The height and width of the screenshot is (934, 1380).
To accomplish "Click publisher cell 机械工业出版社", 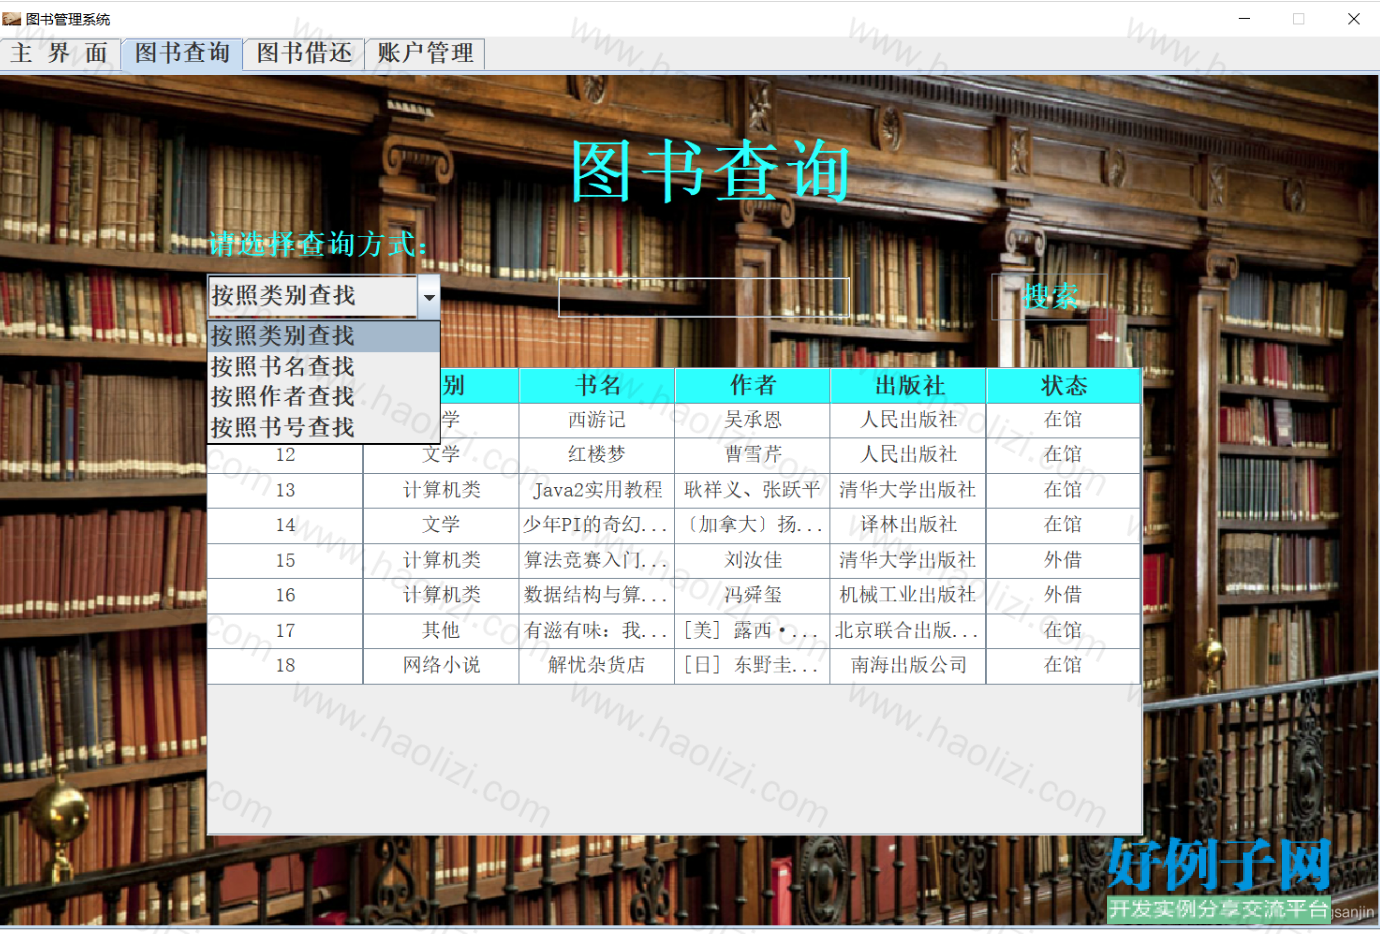I will click(908, 595).
